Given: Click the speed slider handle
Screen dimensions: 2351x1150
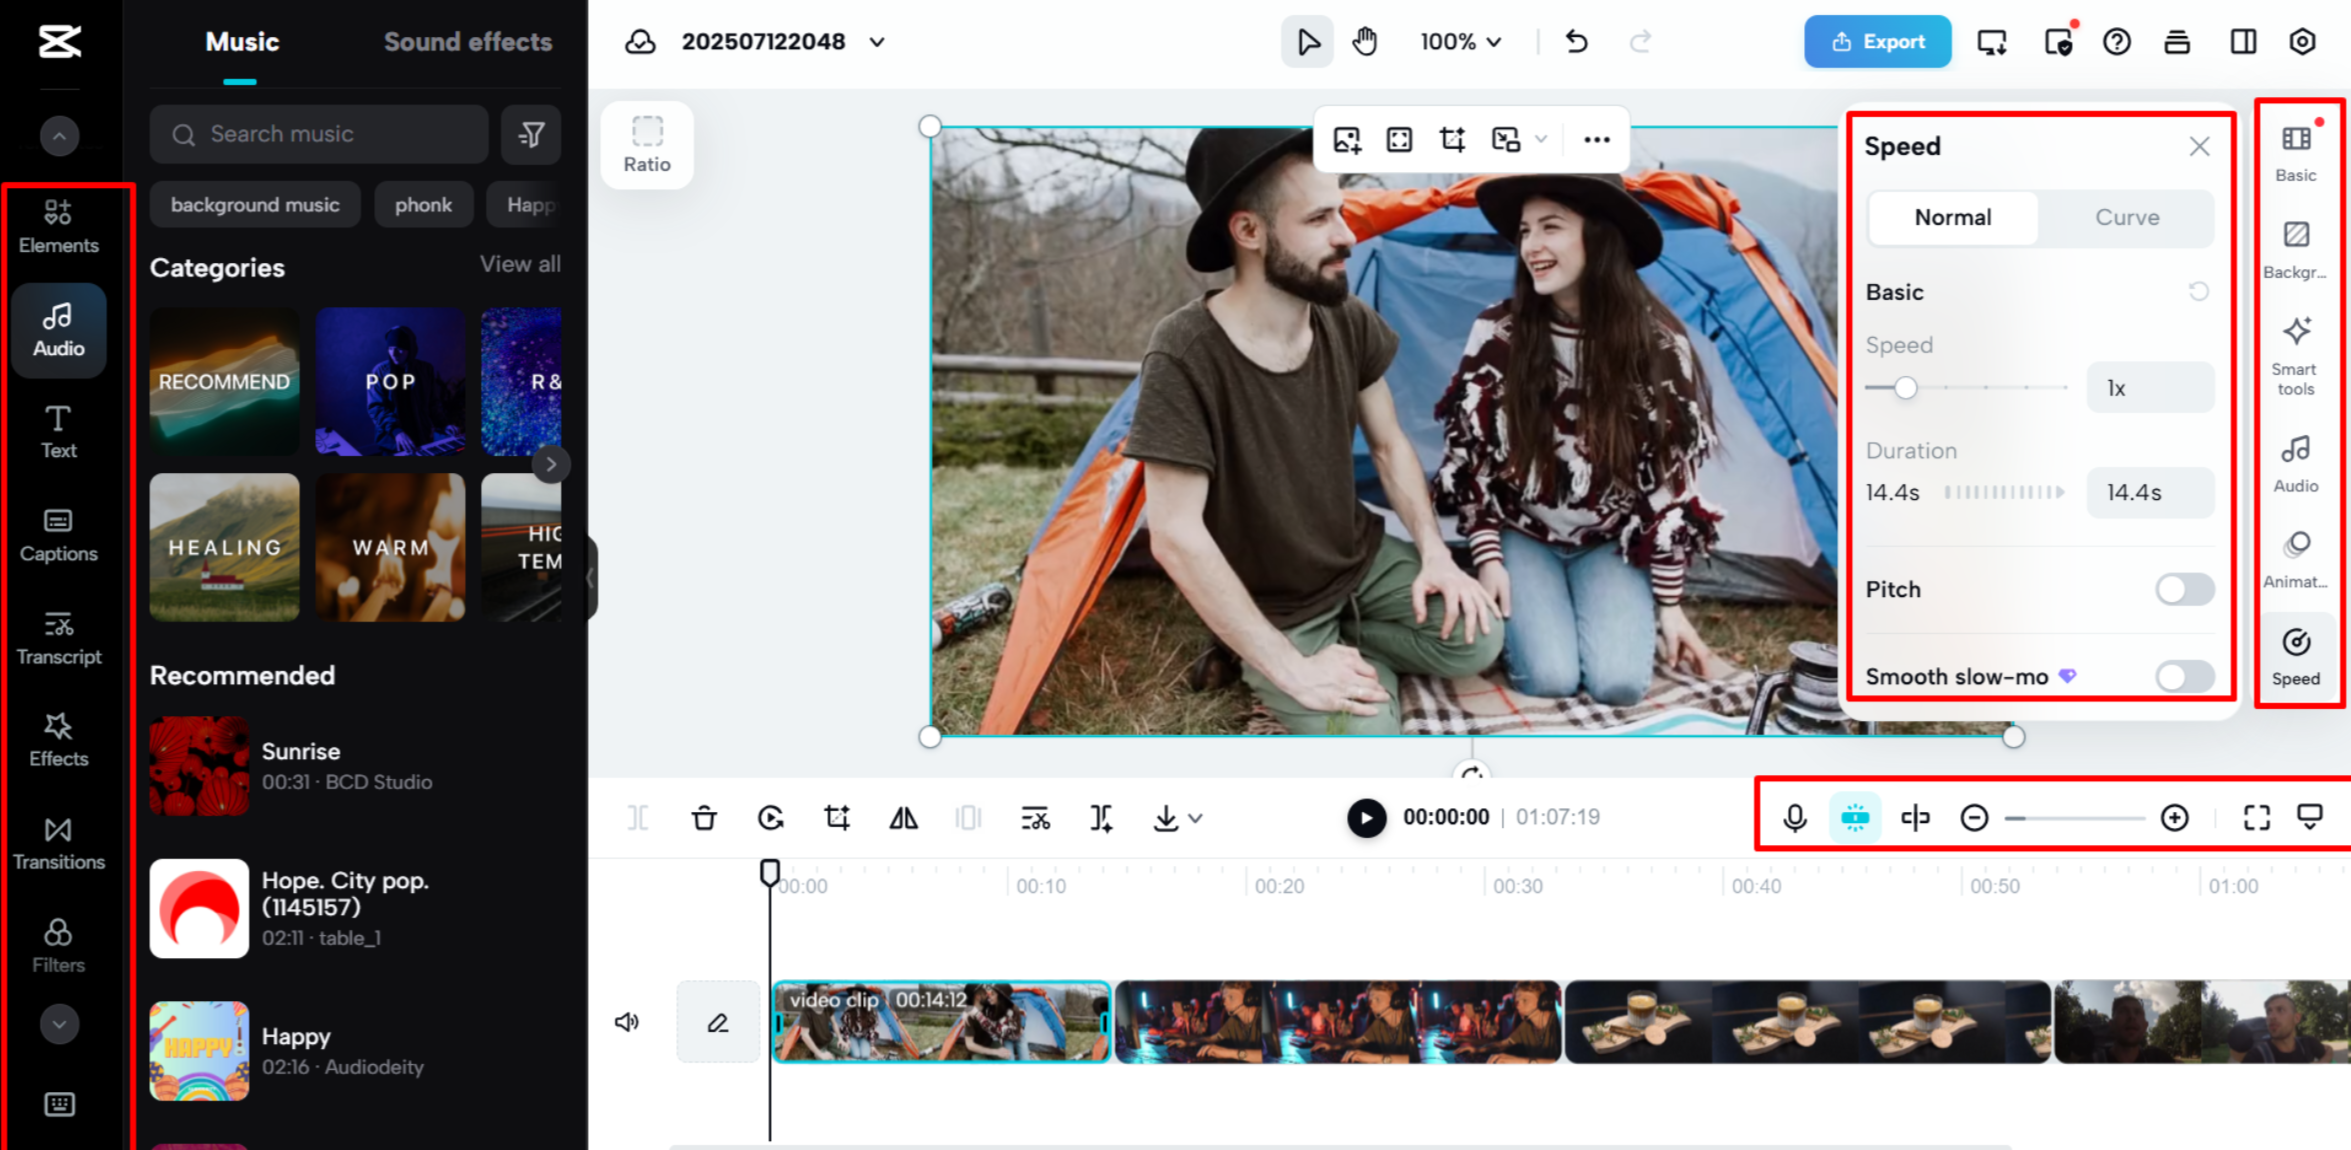Looking at the screenshot, I should 1906,388.
